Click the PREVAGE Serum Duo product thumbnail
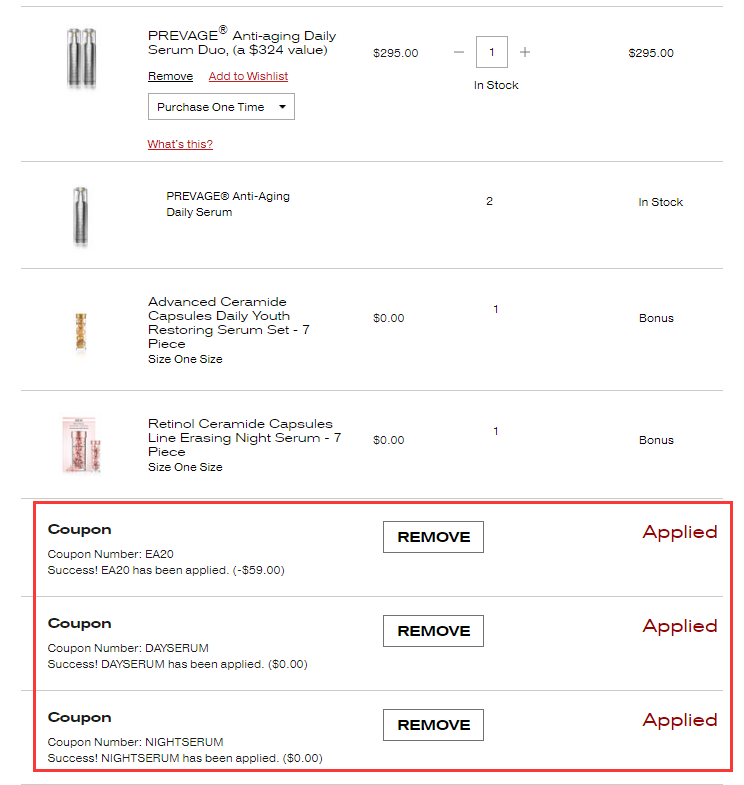The height and width of the screenshot is (785, 744). [82, 58]
